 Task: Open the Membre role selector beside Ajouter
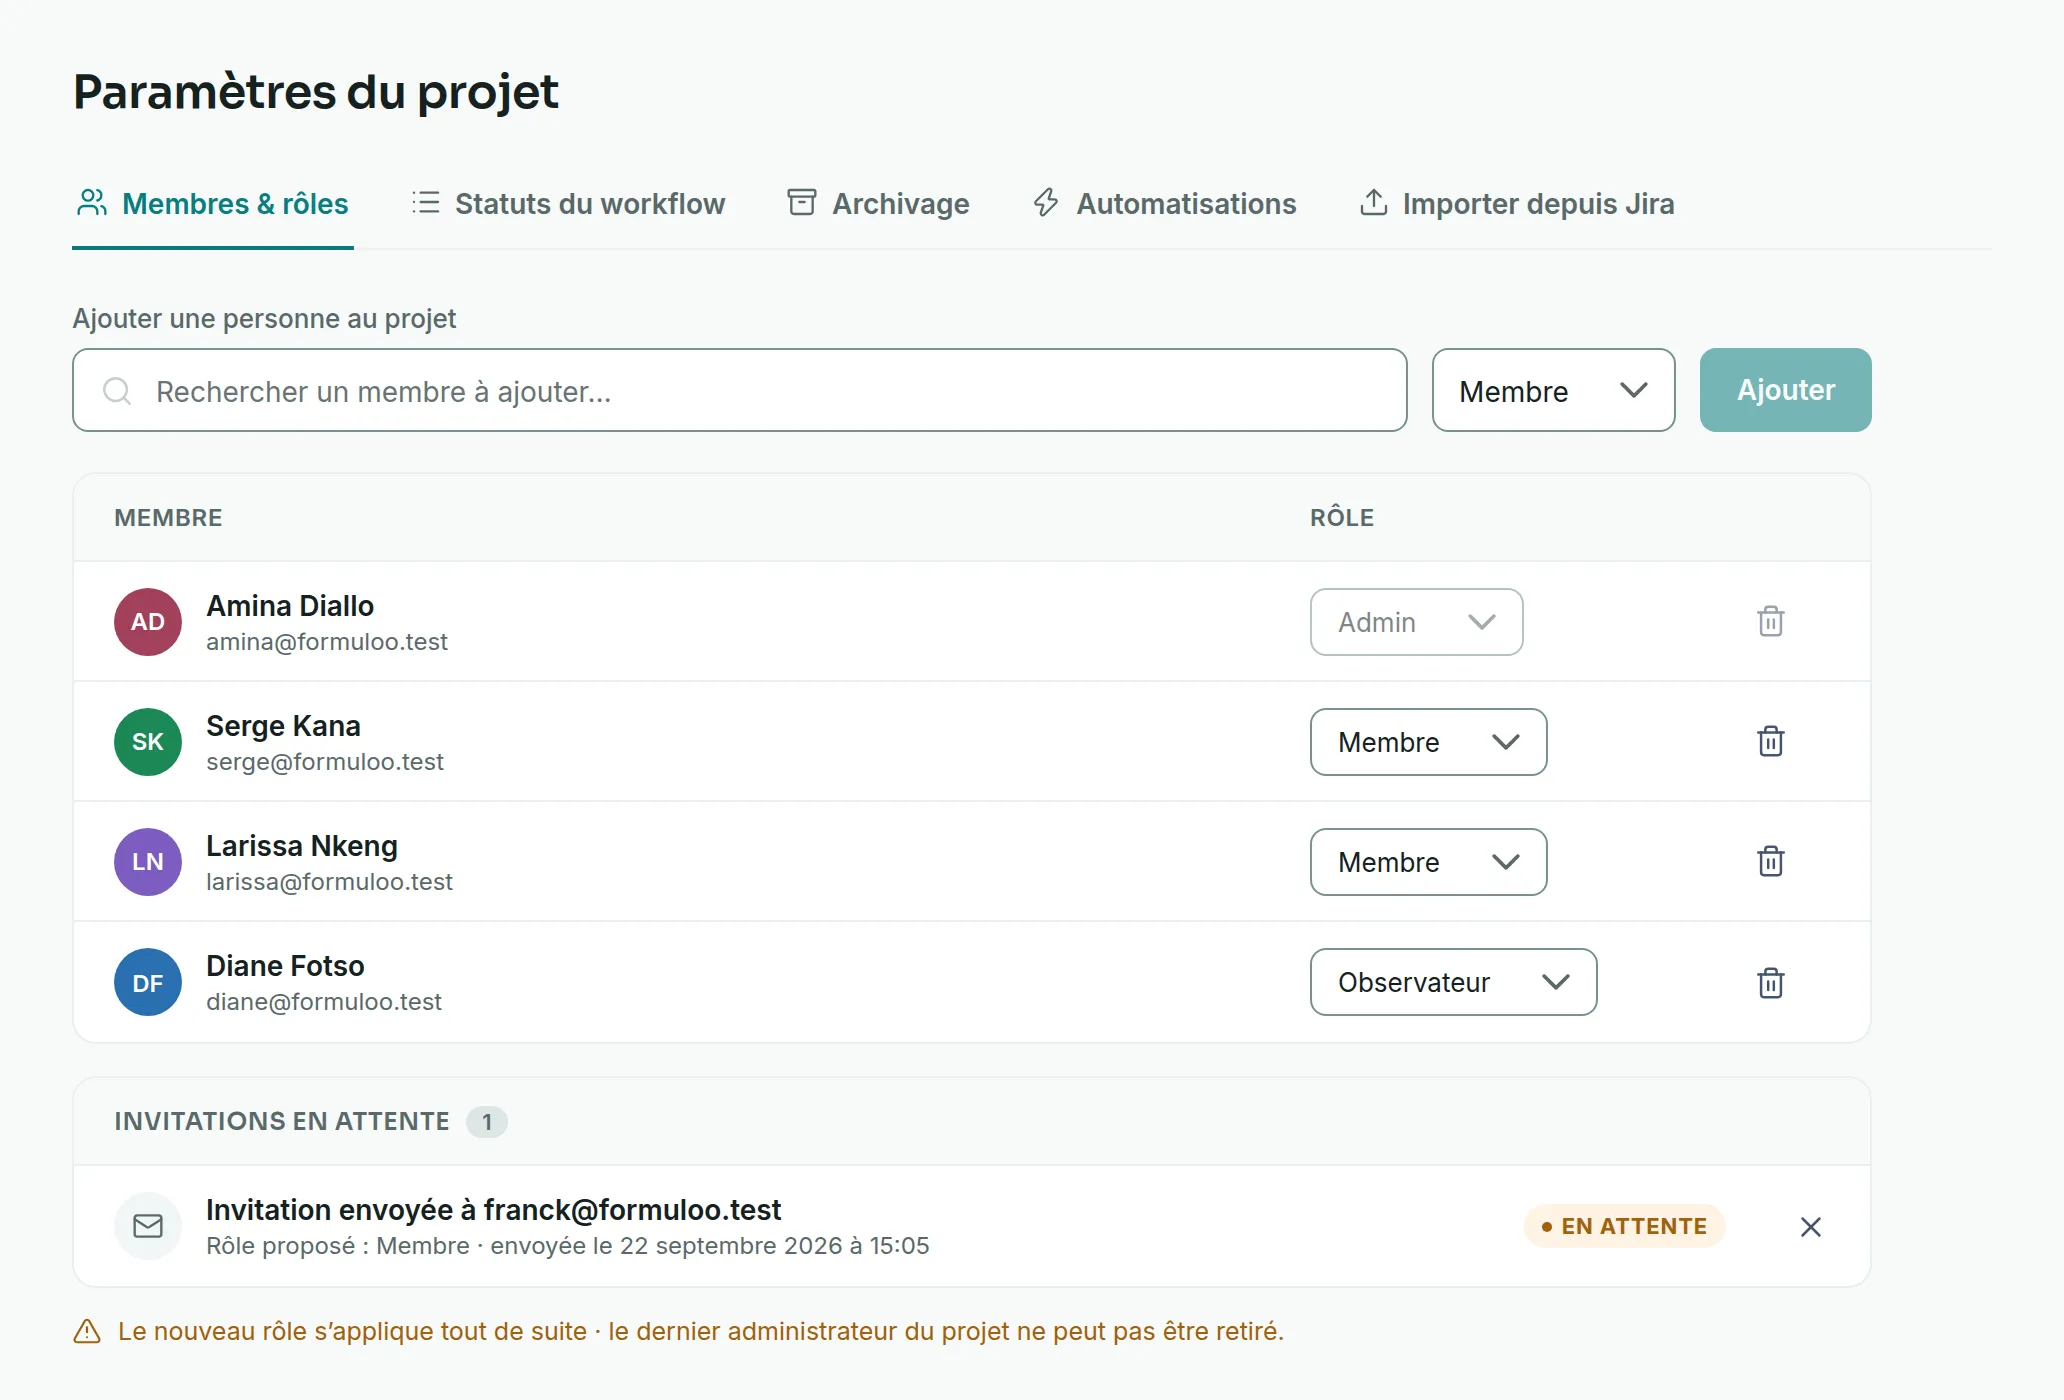(x=1553, y=390)
